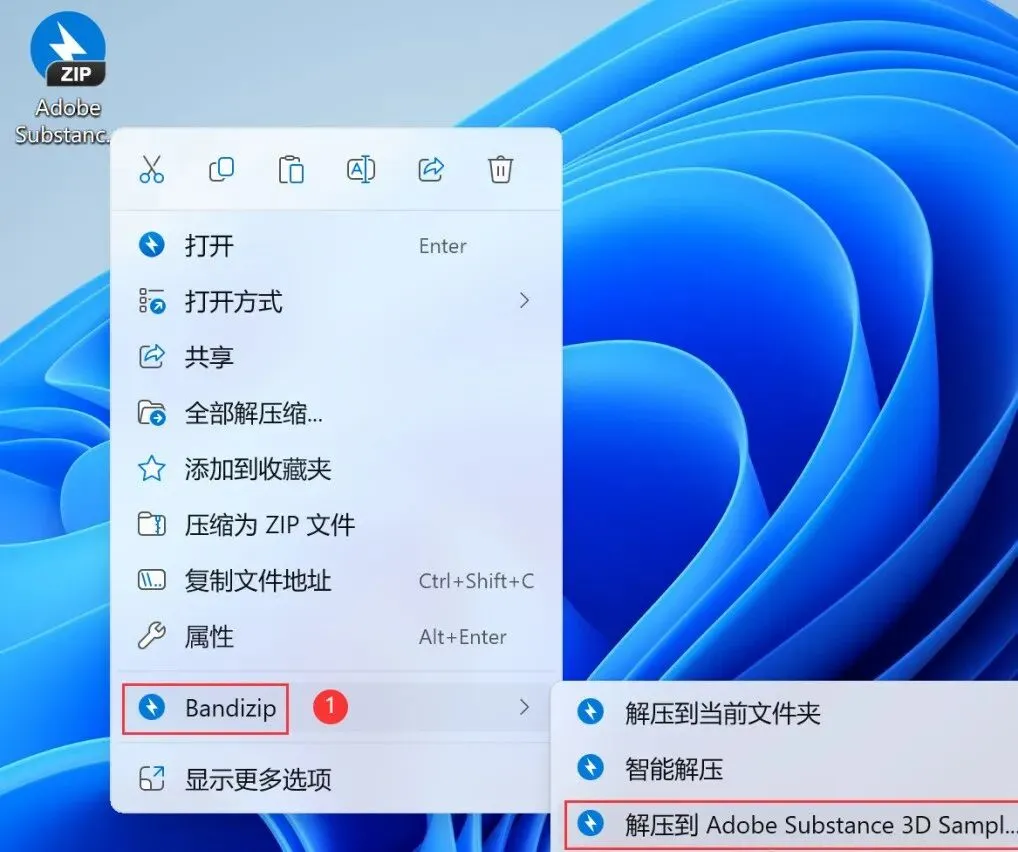Click the Bandizip icon beside 打开
The width and height of the screenshot is (1018, 852).
click(152, 245)
